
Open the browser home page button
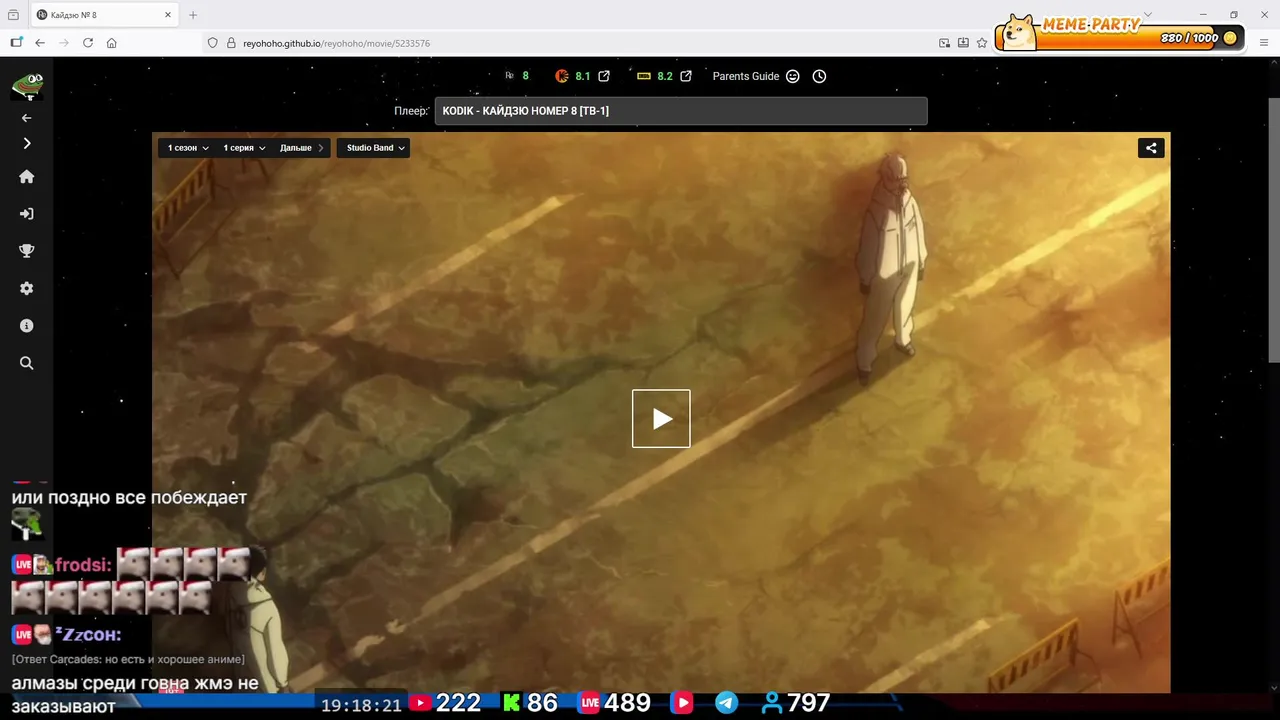tap(112, 43)
